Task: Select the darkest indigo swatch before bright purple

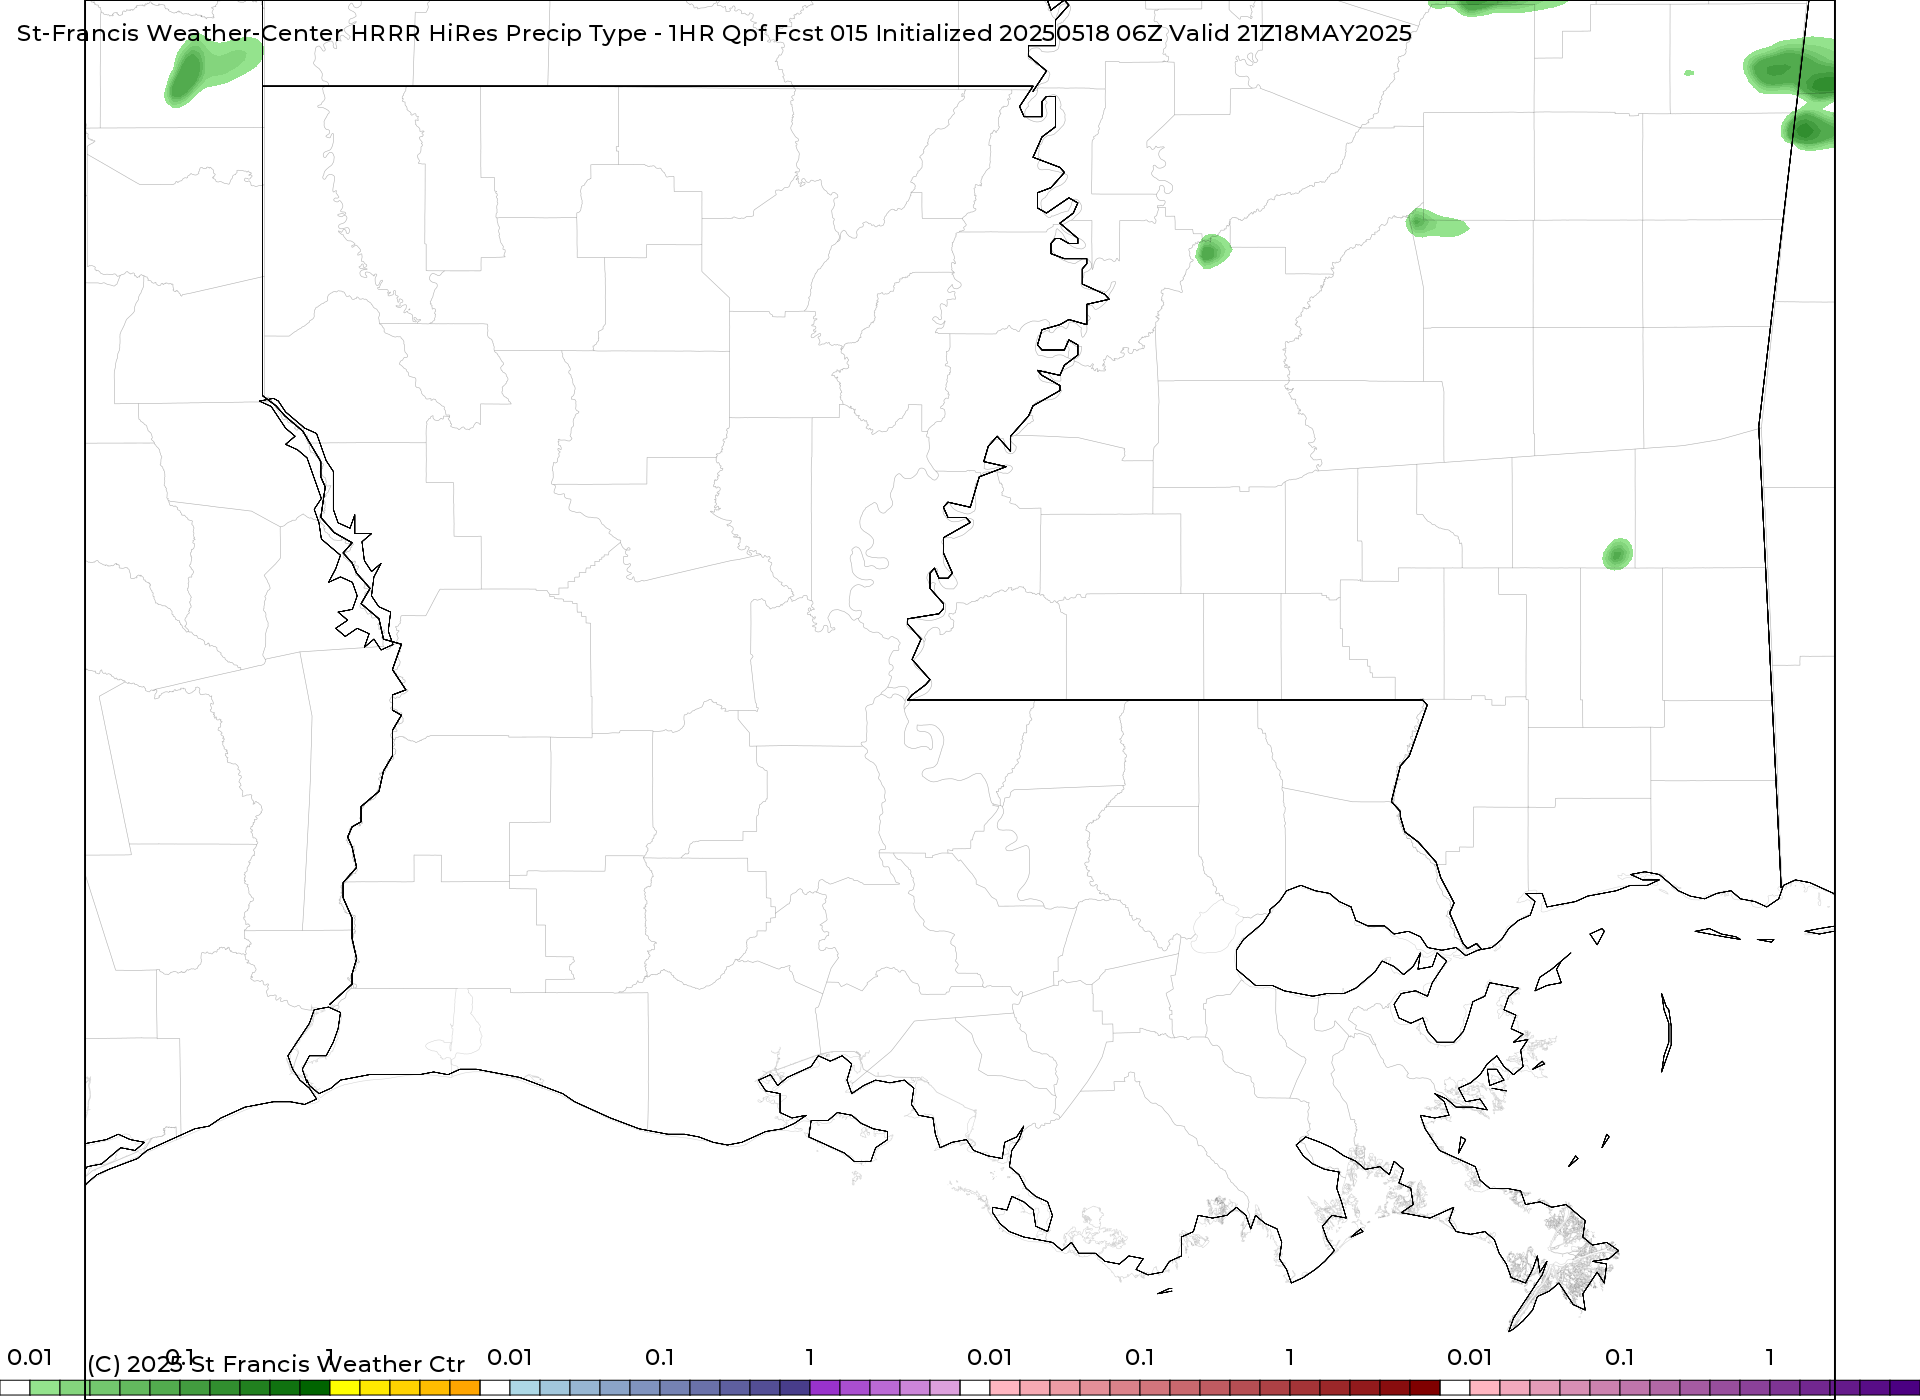Action: click(x=795, y=1388)
